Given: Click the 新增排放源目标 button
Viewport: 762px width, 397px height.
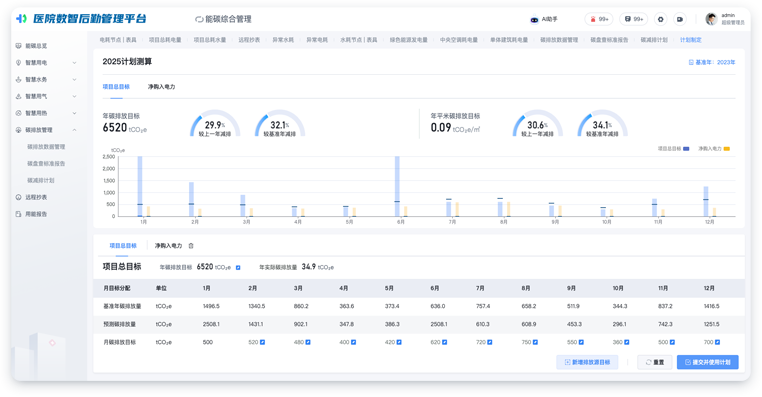Looking at the screenshot, I should [587, 362].
